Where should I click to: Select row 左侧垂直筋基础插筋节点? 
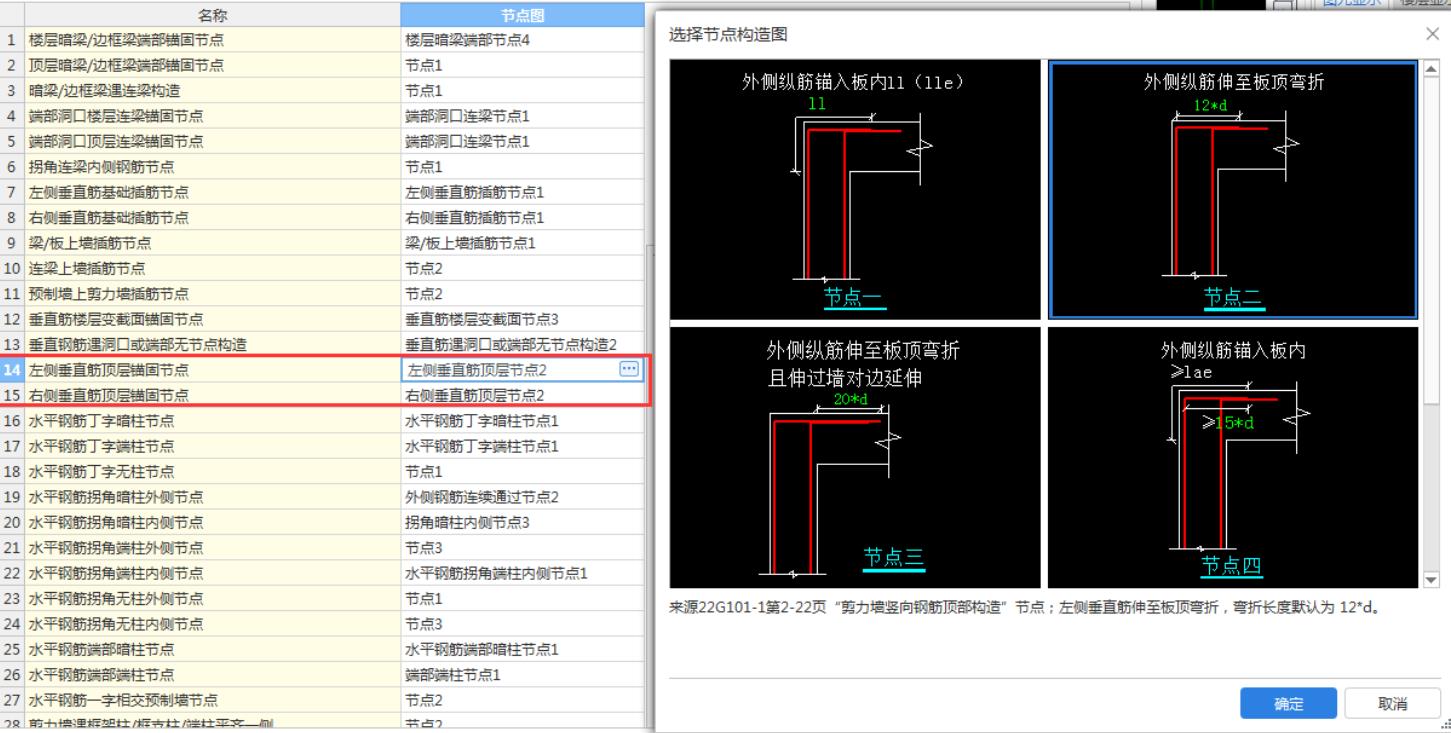pos(212,192)
